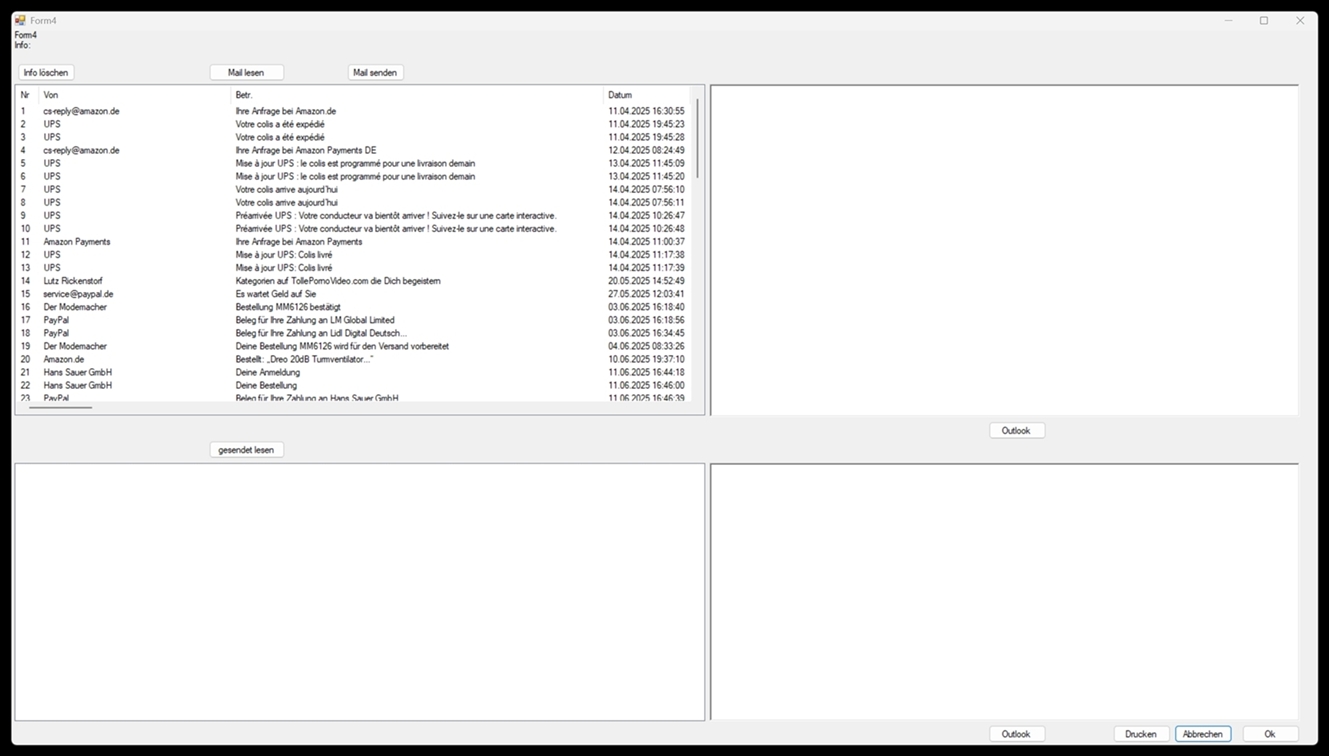Sort the list by the Von column header

click(51, 95)
